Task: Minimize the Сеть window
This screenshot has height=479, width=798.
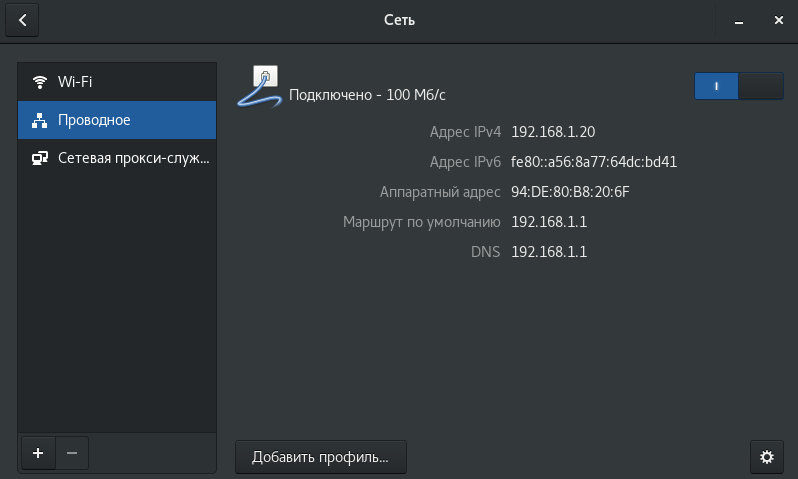Action: pyautogui.click(x=738, y=20)
